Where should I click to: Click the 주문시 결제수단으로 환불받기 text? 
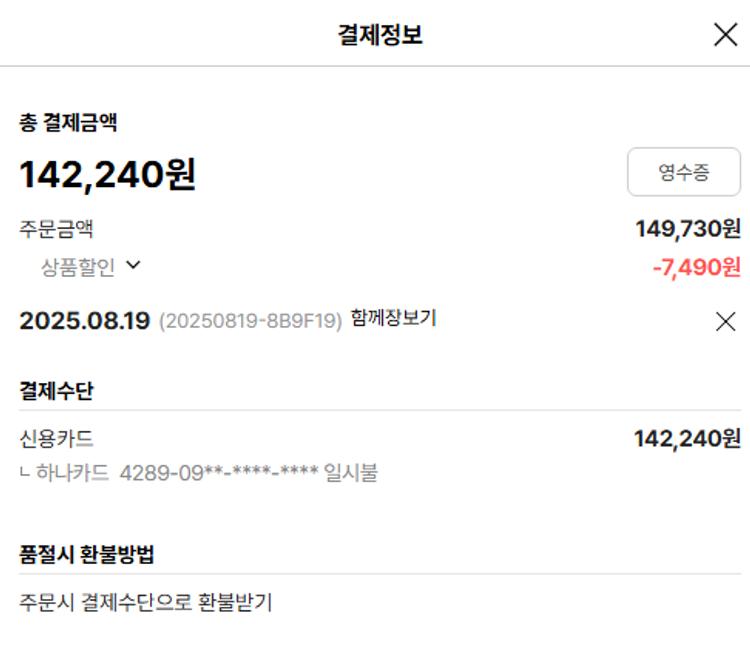(145, 602)
